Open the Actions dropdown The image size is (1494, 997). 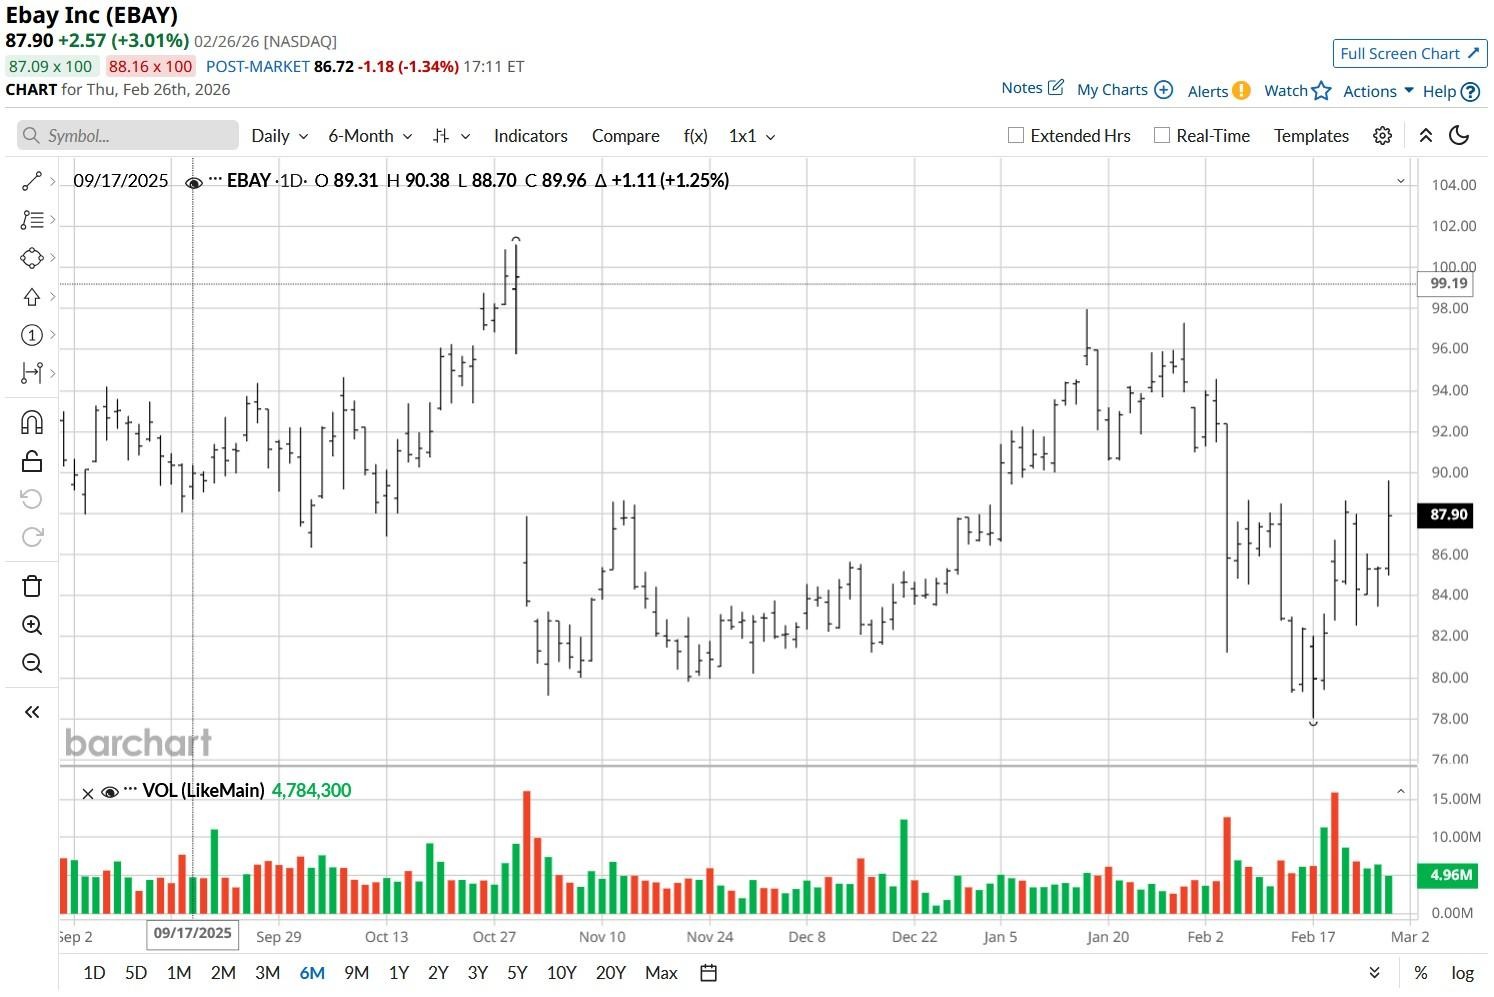coord(1378,91)
